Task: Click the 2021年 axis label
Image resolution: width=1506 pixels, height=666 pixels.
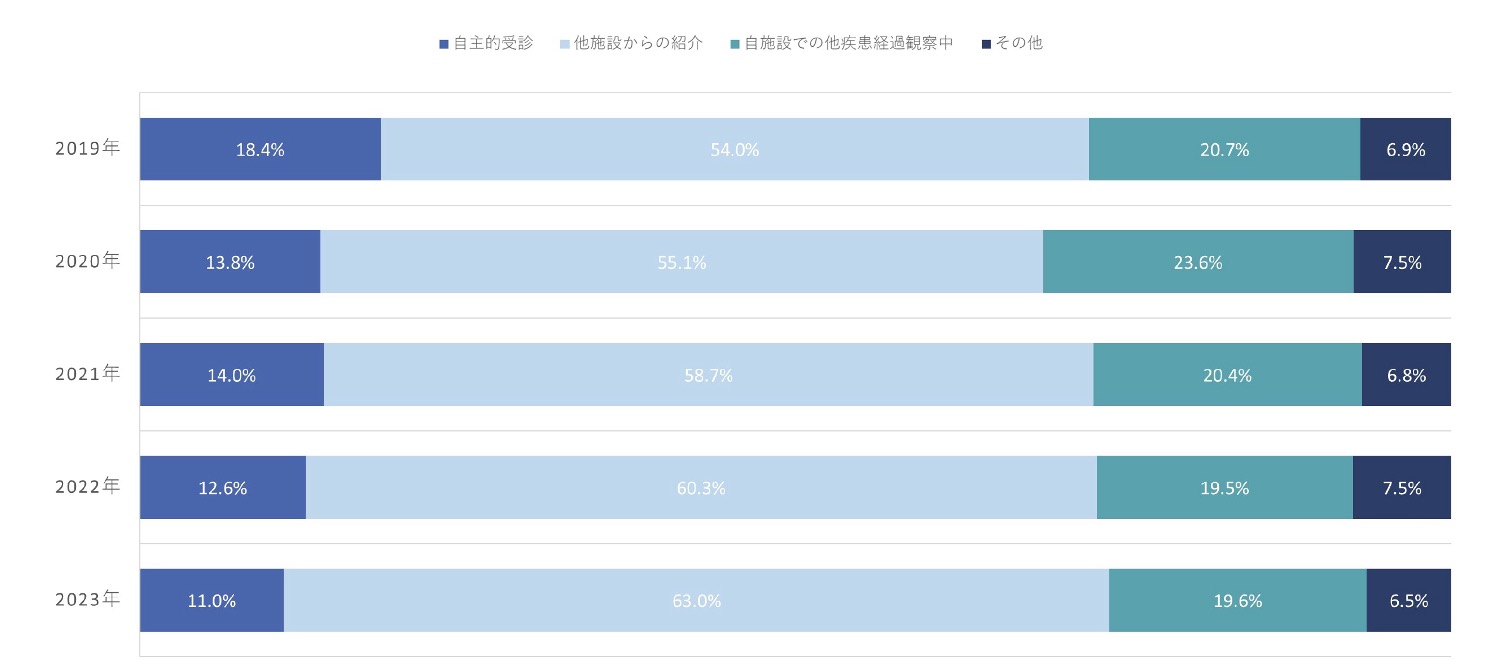Action: pos(87,374)
